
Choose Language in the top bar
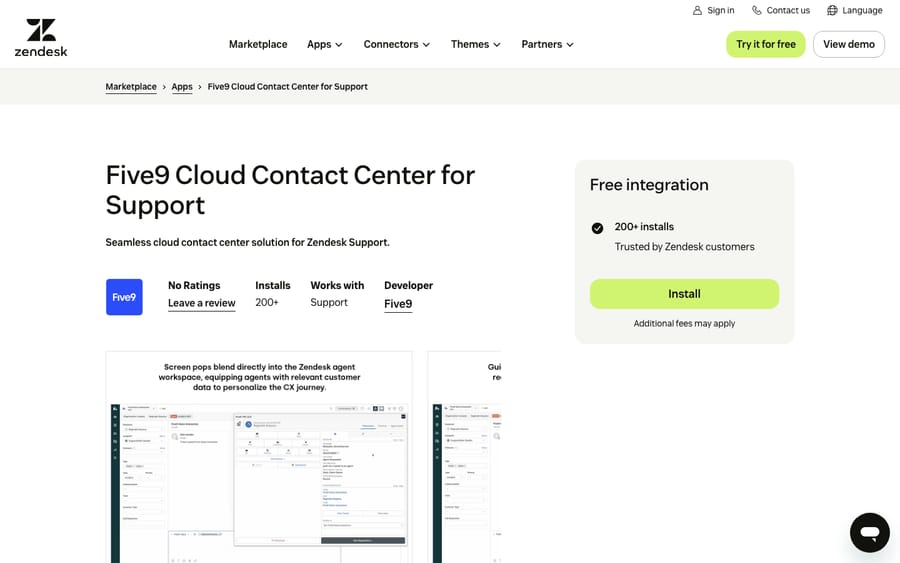[862, 10]
